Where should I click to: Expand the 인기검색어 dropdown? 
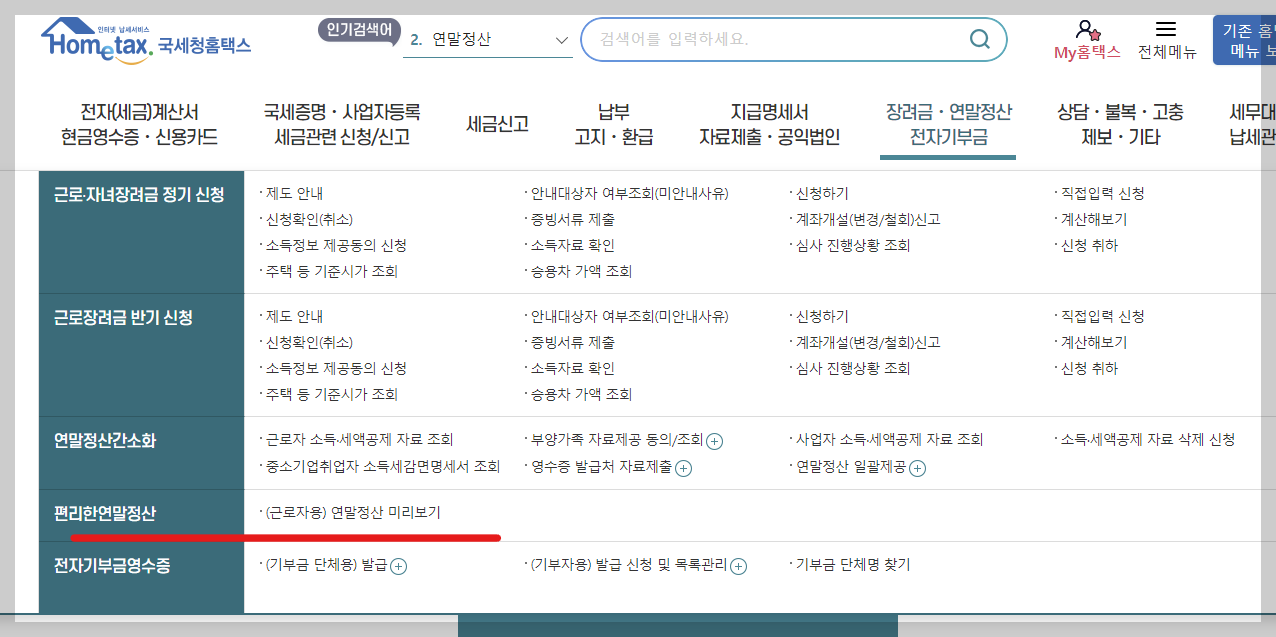coord(560,41)
